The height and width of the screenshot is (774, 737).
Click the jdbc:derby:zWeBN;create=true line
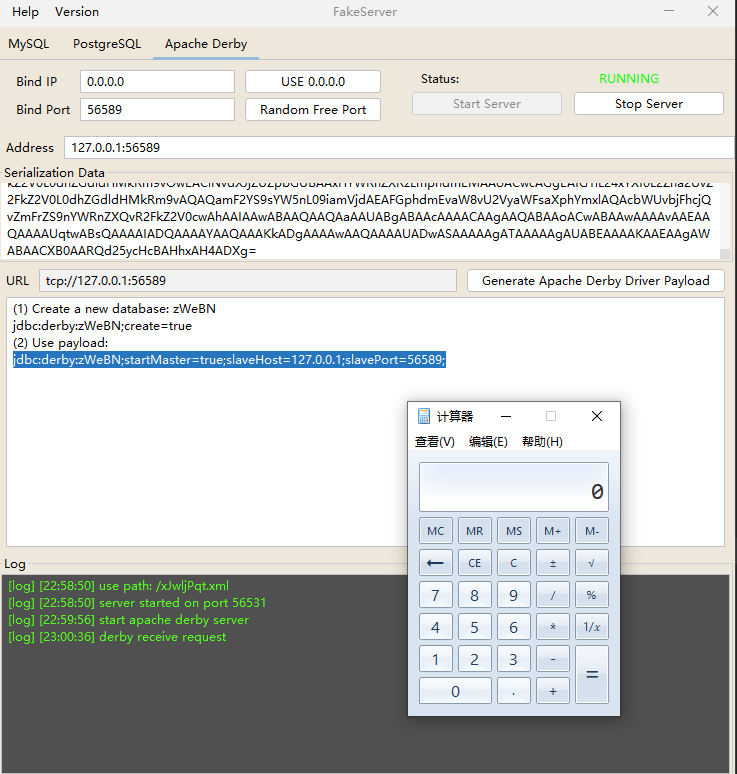pyautogui.click(x=102, y=326)
